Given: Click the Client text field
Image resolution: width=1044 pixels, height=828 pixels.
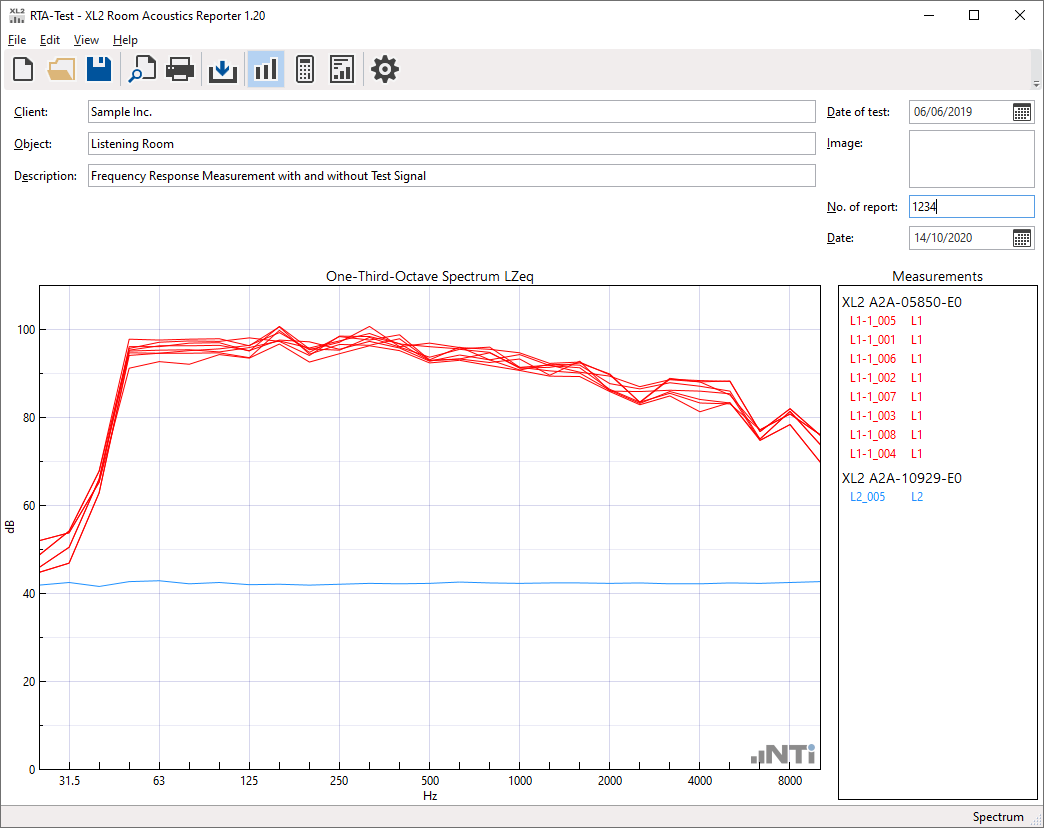Looking at the screenshot, I should [x=451, y=112].
